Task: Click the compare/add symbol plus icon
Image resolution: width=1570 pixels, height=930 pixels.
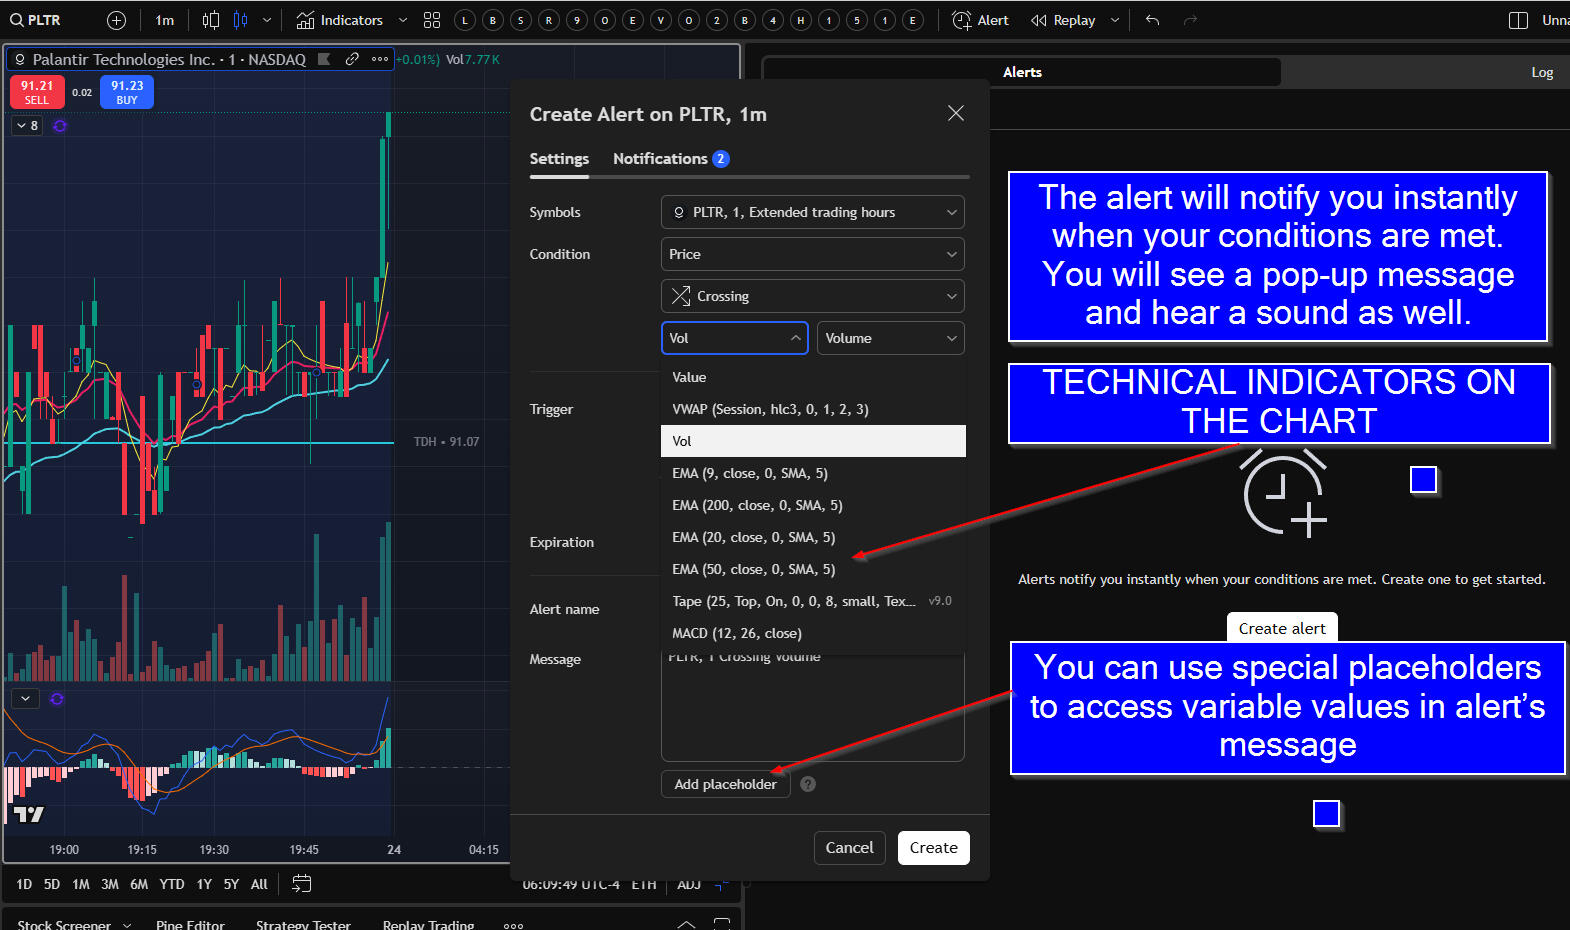Action: pos(116,20)
